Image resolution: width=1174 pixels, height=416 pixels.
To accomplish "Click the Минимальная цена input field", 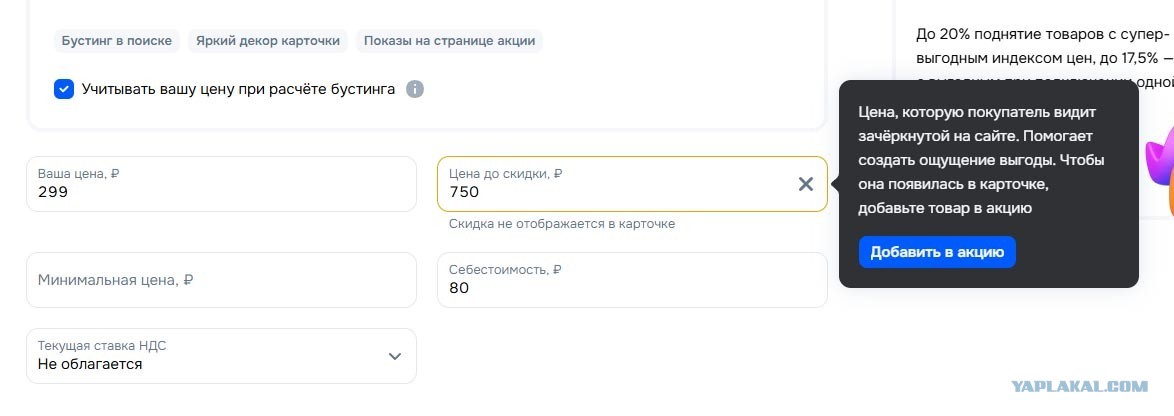I will click(x=222, y=280).
